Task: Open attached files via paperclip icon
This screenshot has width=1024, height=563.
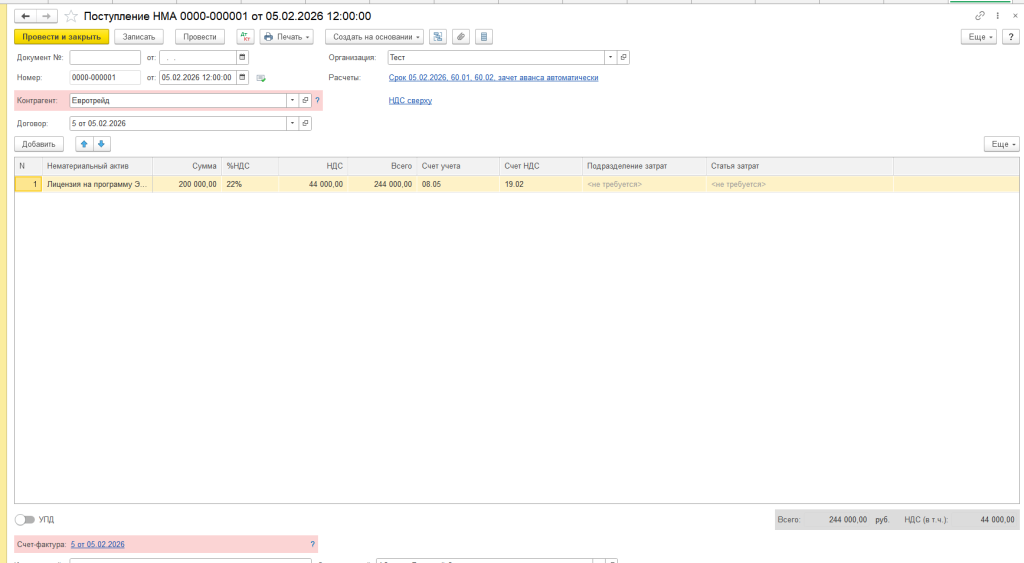Action: tap(461, 37)
